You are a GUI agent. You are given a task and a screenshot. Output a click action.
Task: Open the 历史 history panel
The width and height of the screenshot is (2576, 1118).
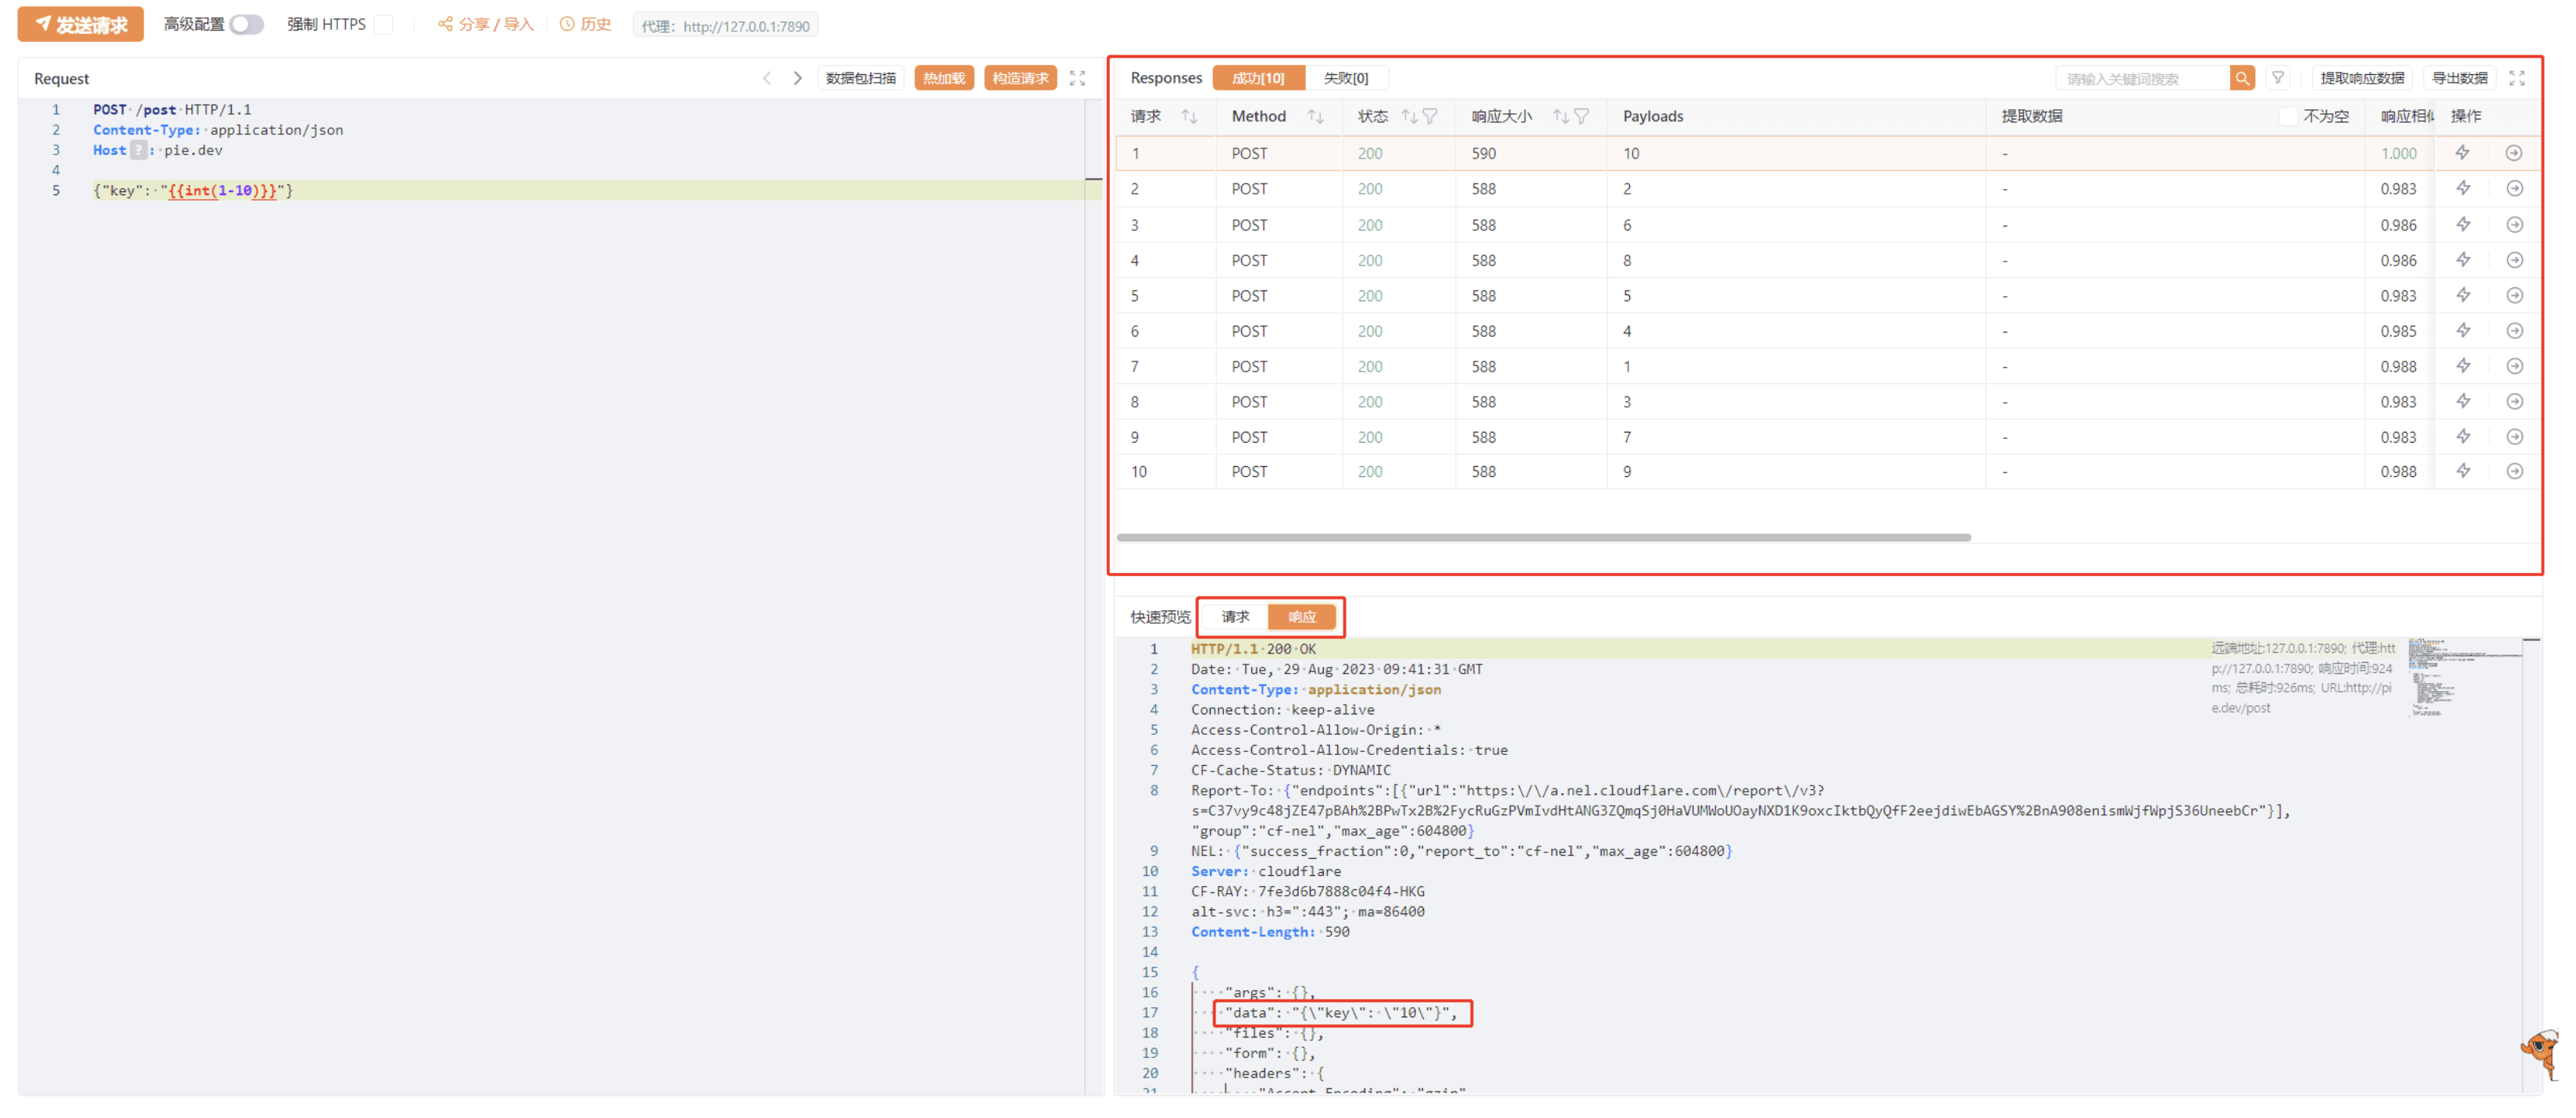586,24
